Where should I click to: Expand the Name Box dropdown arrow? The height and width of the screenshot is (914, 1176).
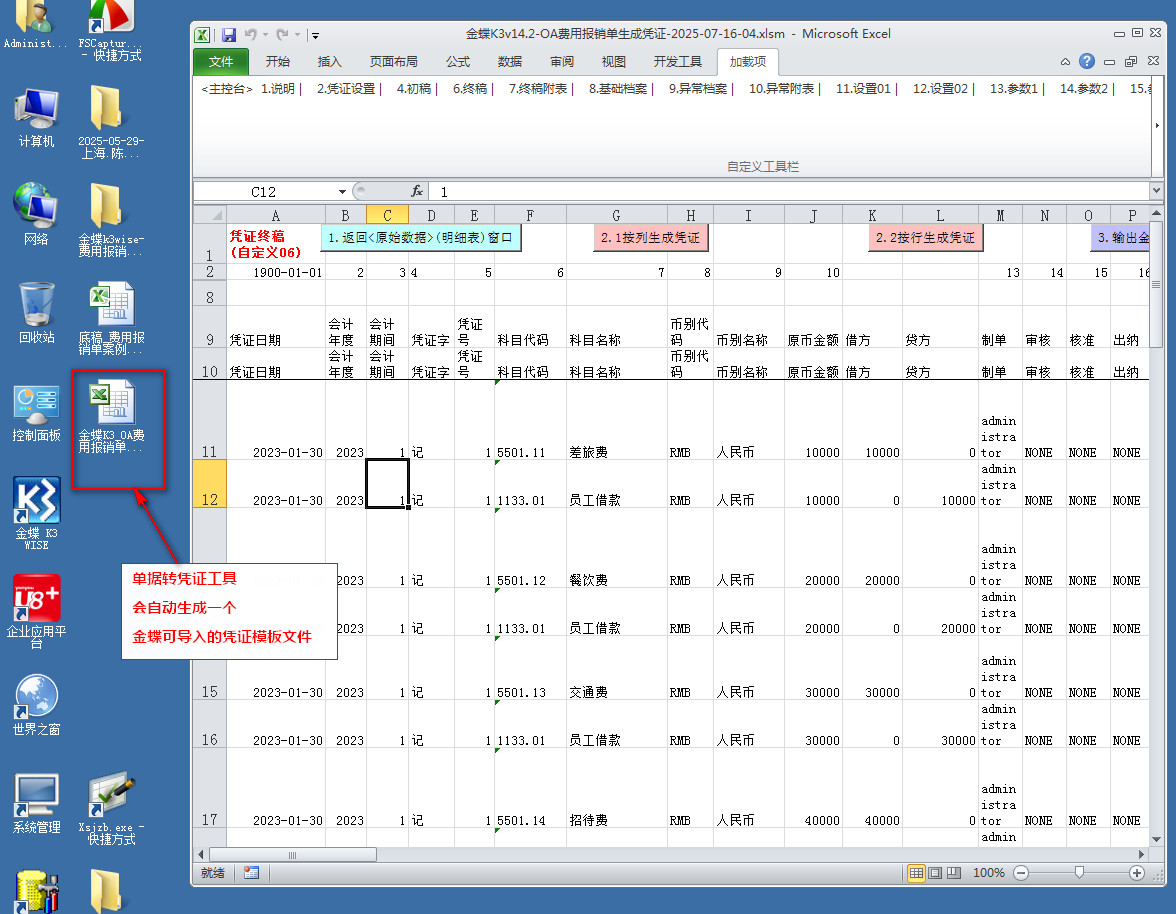342,192
